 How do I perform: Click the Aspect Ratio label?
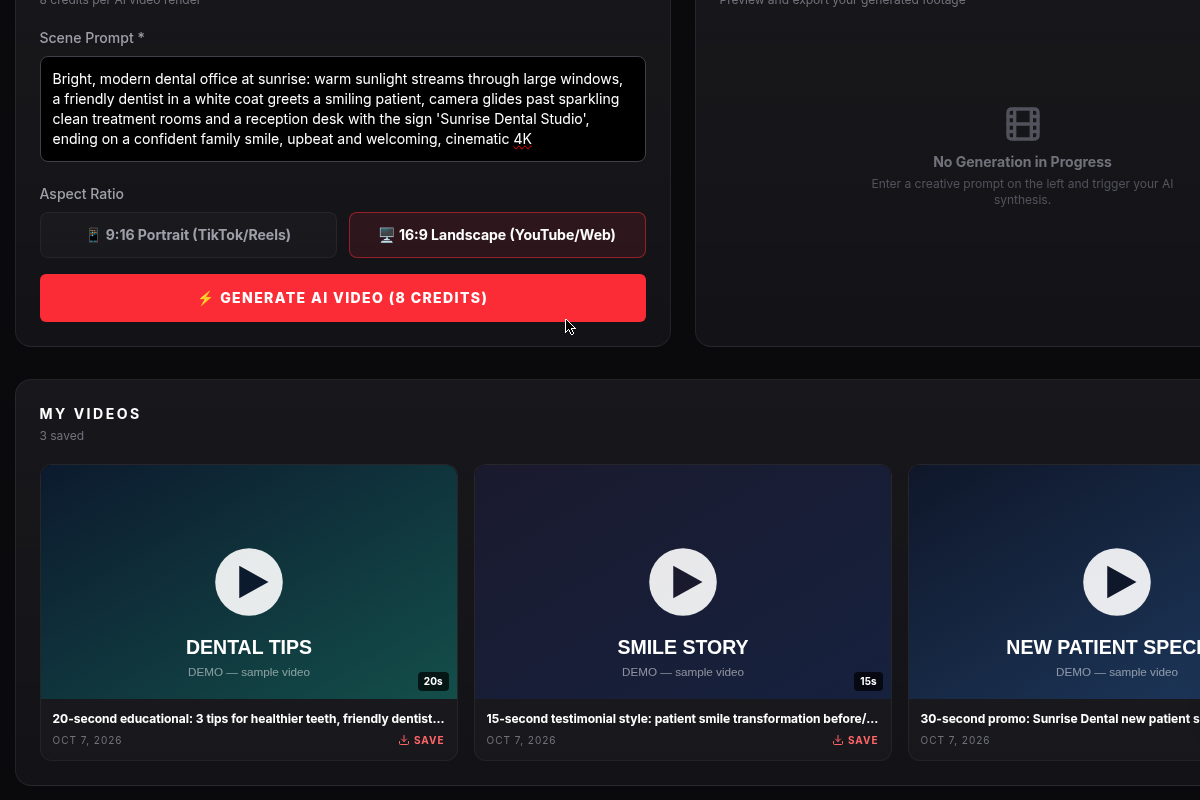(x=82, y=194)
